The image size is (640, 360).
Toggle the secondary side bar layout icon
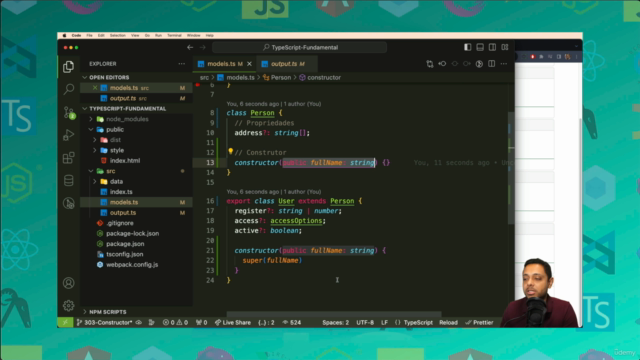pyautogui.click(x=493, y=47)
